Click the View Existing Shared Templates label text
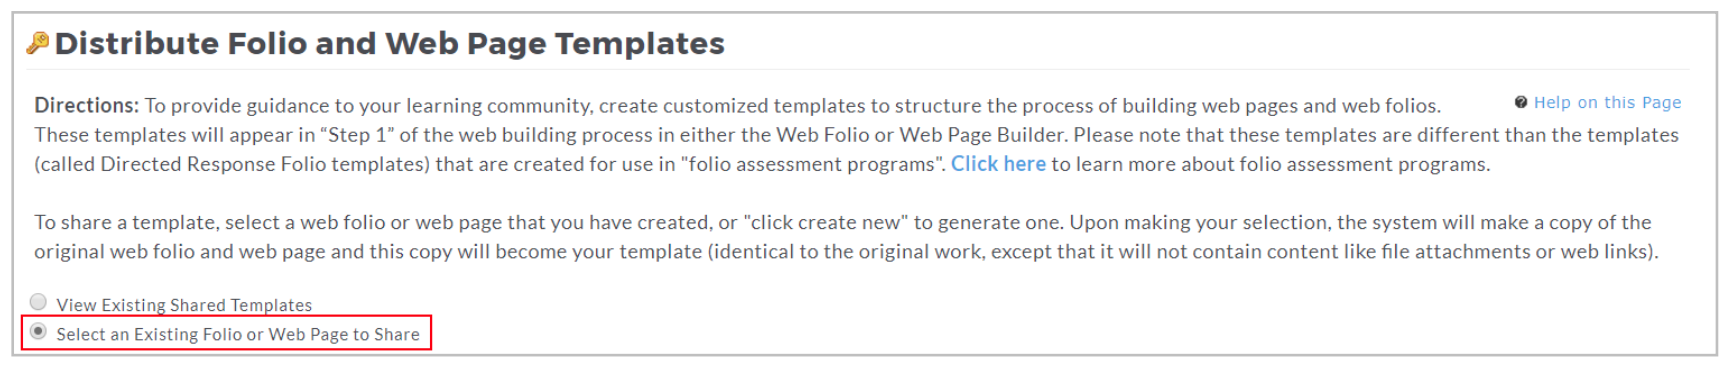1734x372 pixels. click(184, 305)
